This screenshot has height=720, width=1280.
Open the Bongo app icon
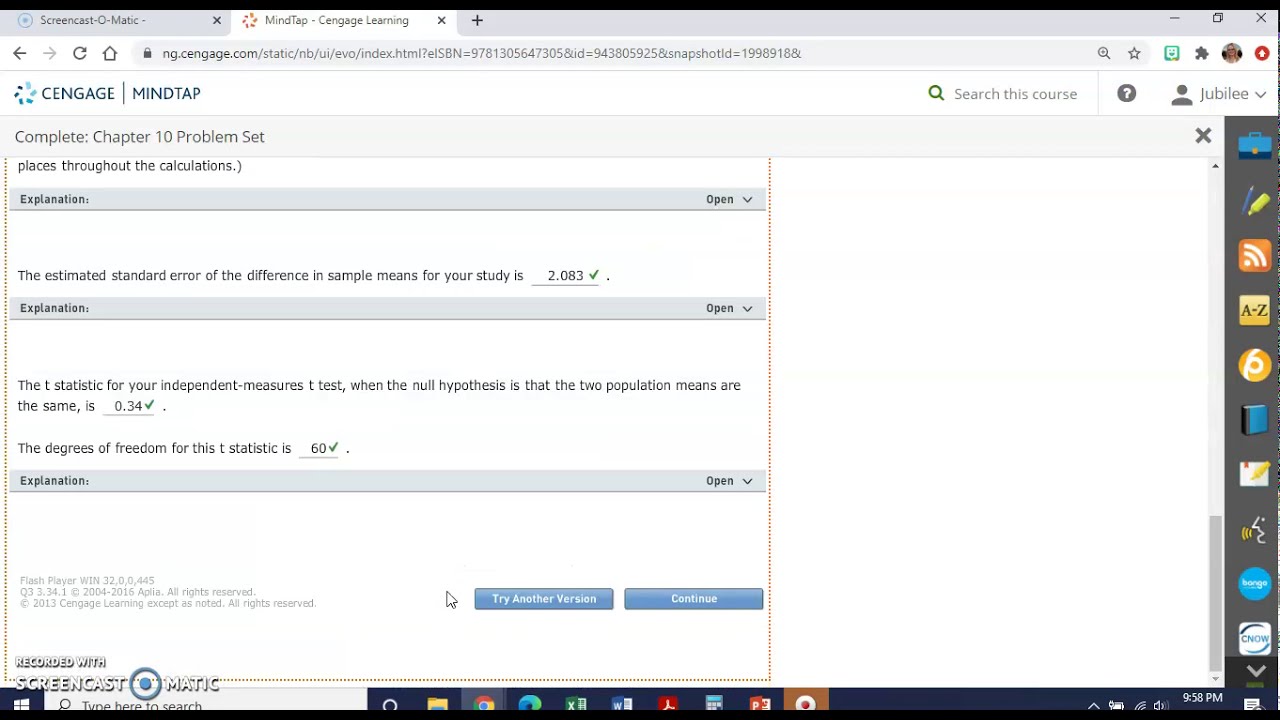pos(1254,583)
